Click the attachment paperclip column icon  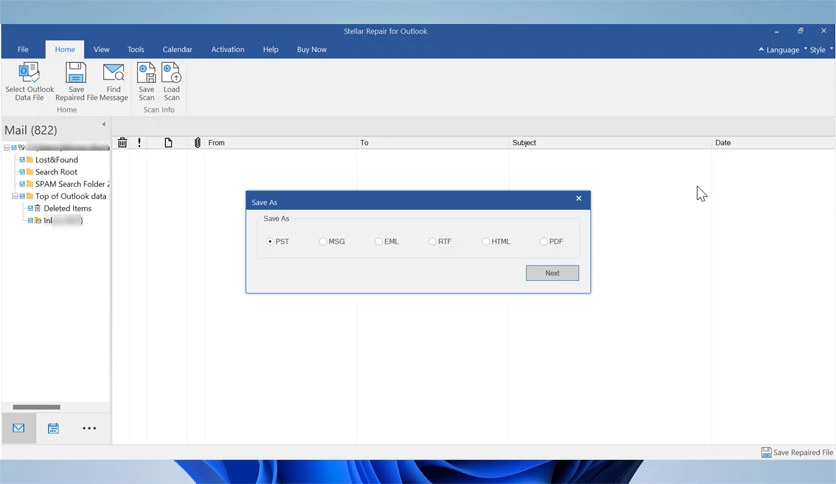pyautogui.click(x=197, y=142)
